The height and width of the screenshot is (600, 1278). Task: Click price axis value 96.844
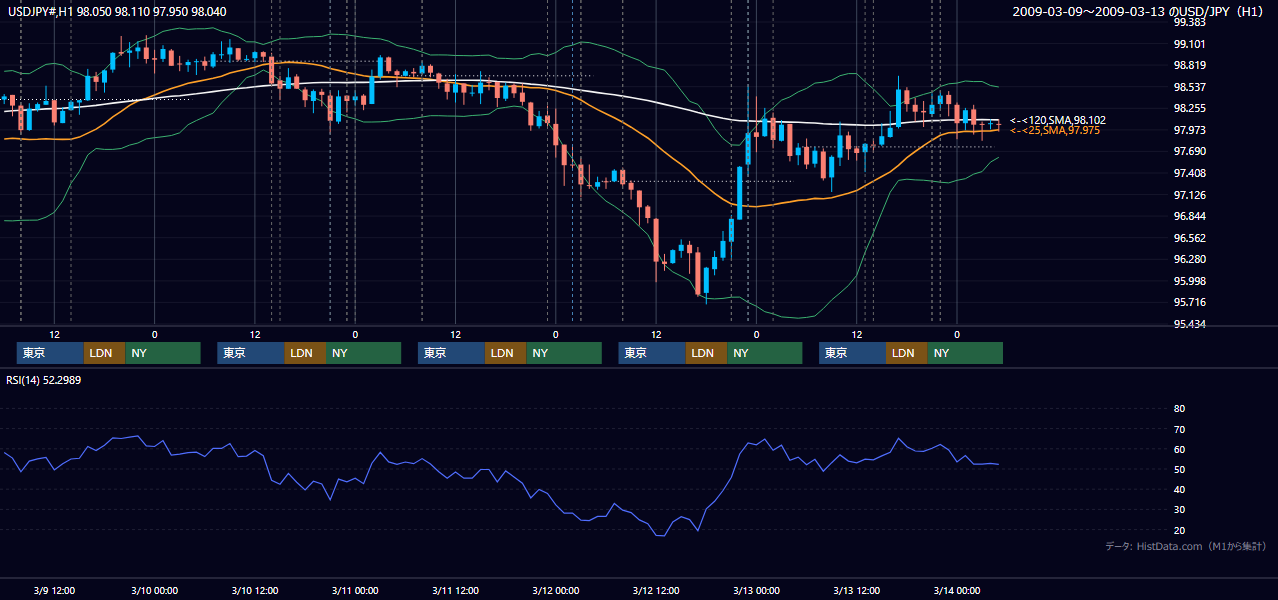[1189, 216]
